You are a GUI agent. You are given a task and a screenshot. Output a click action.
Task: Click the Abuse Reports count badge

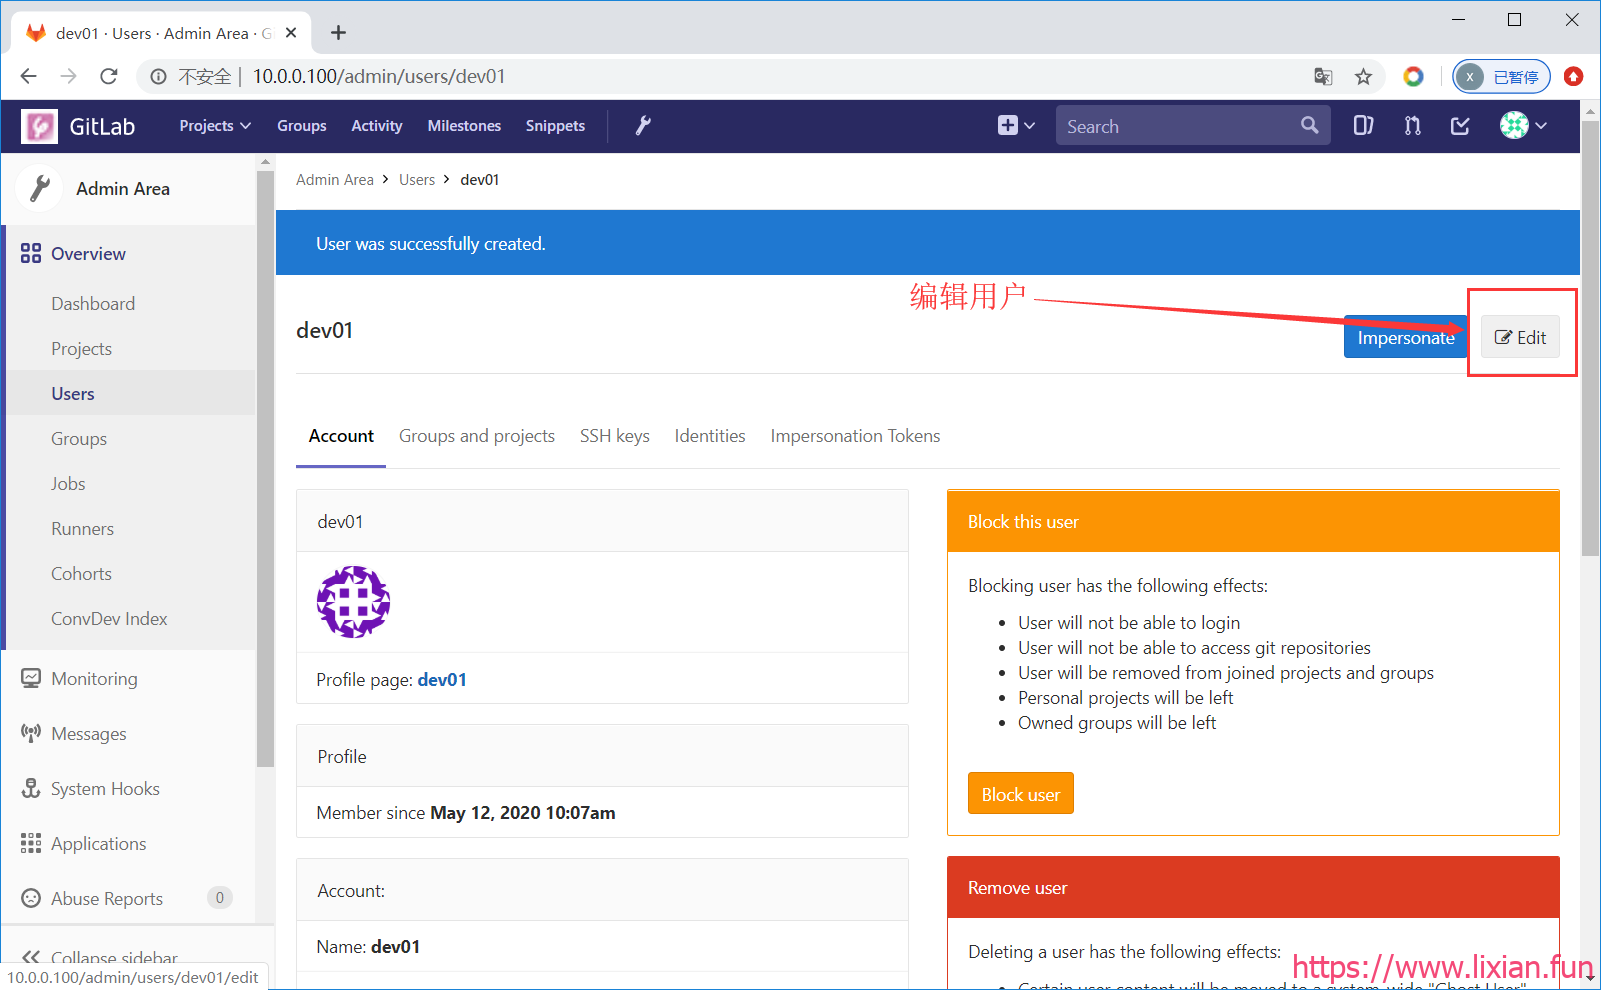click(220, 898)
